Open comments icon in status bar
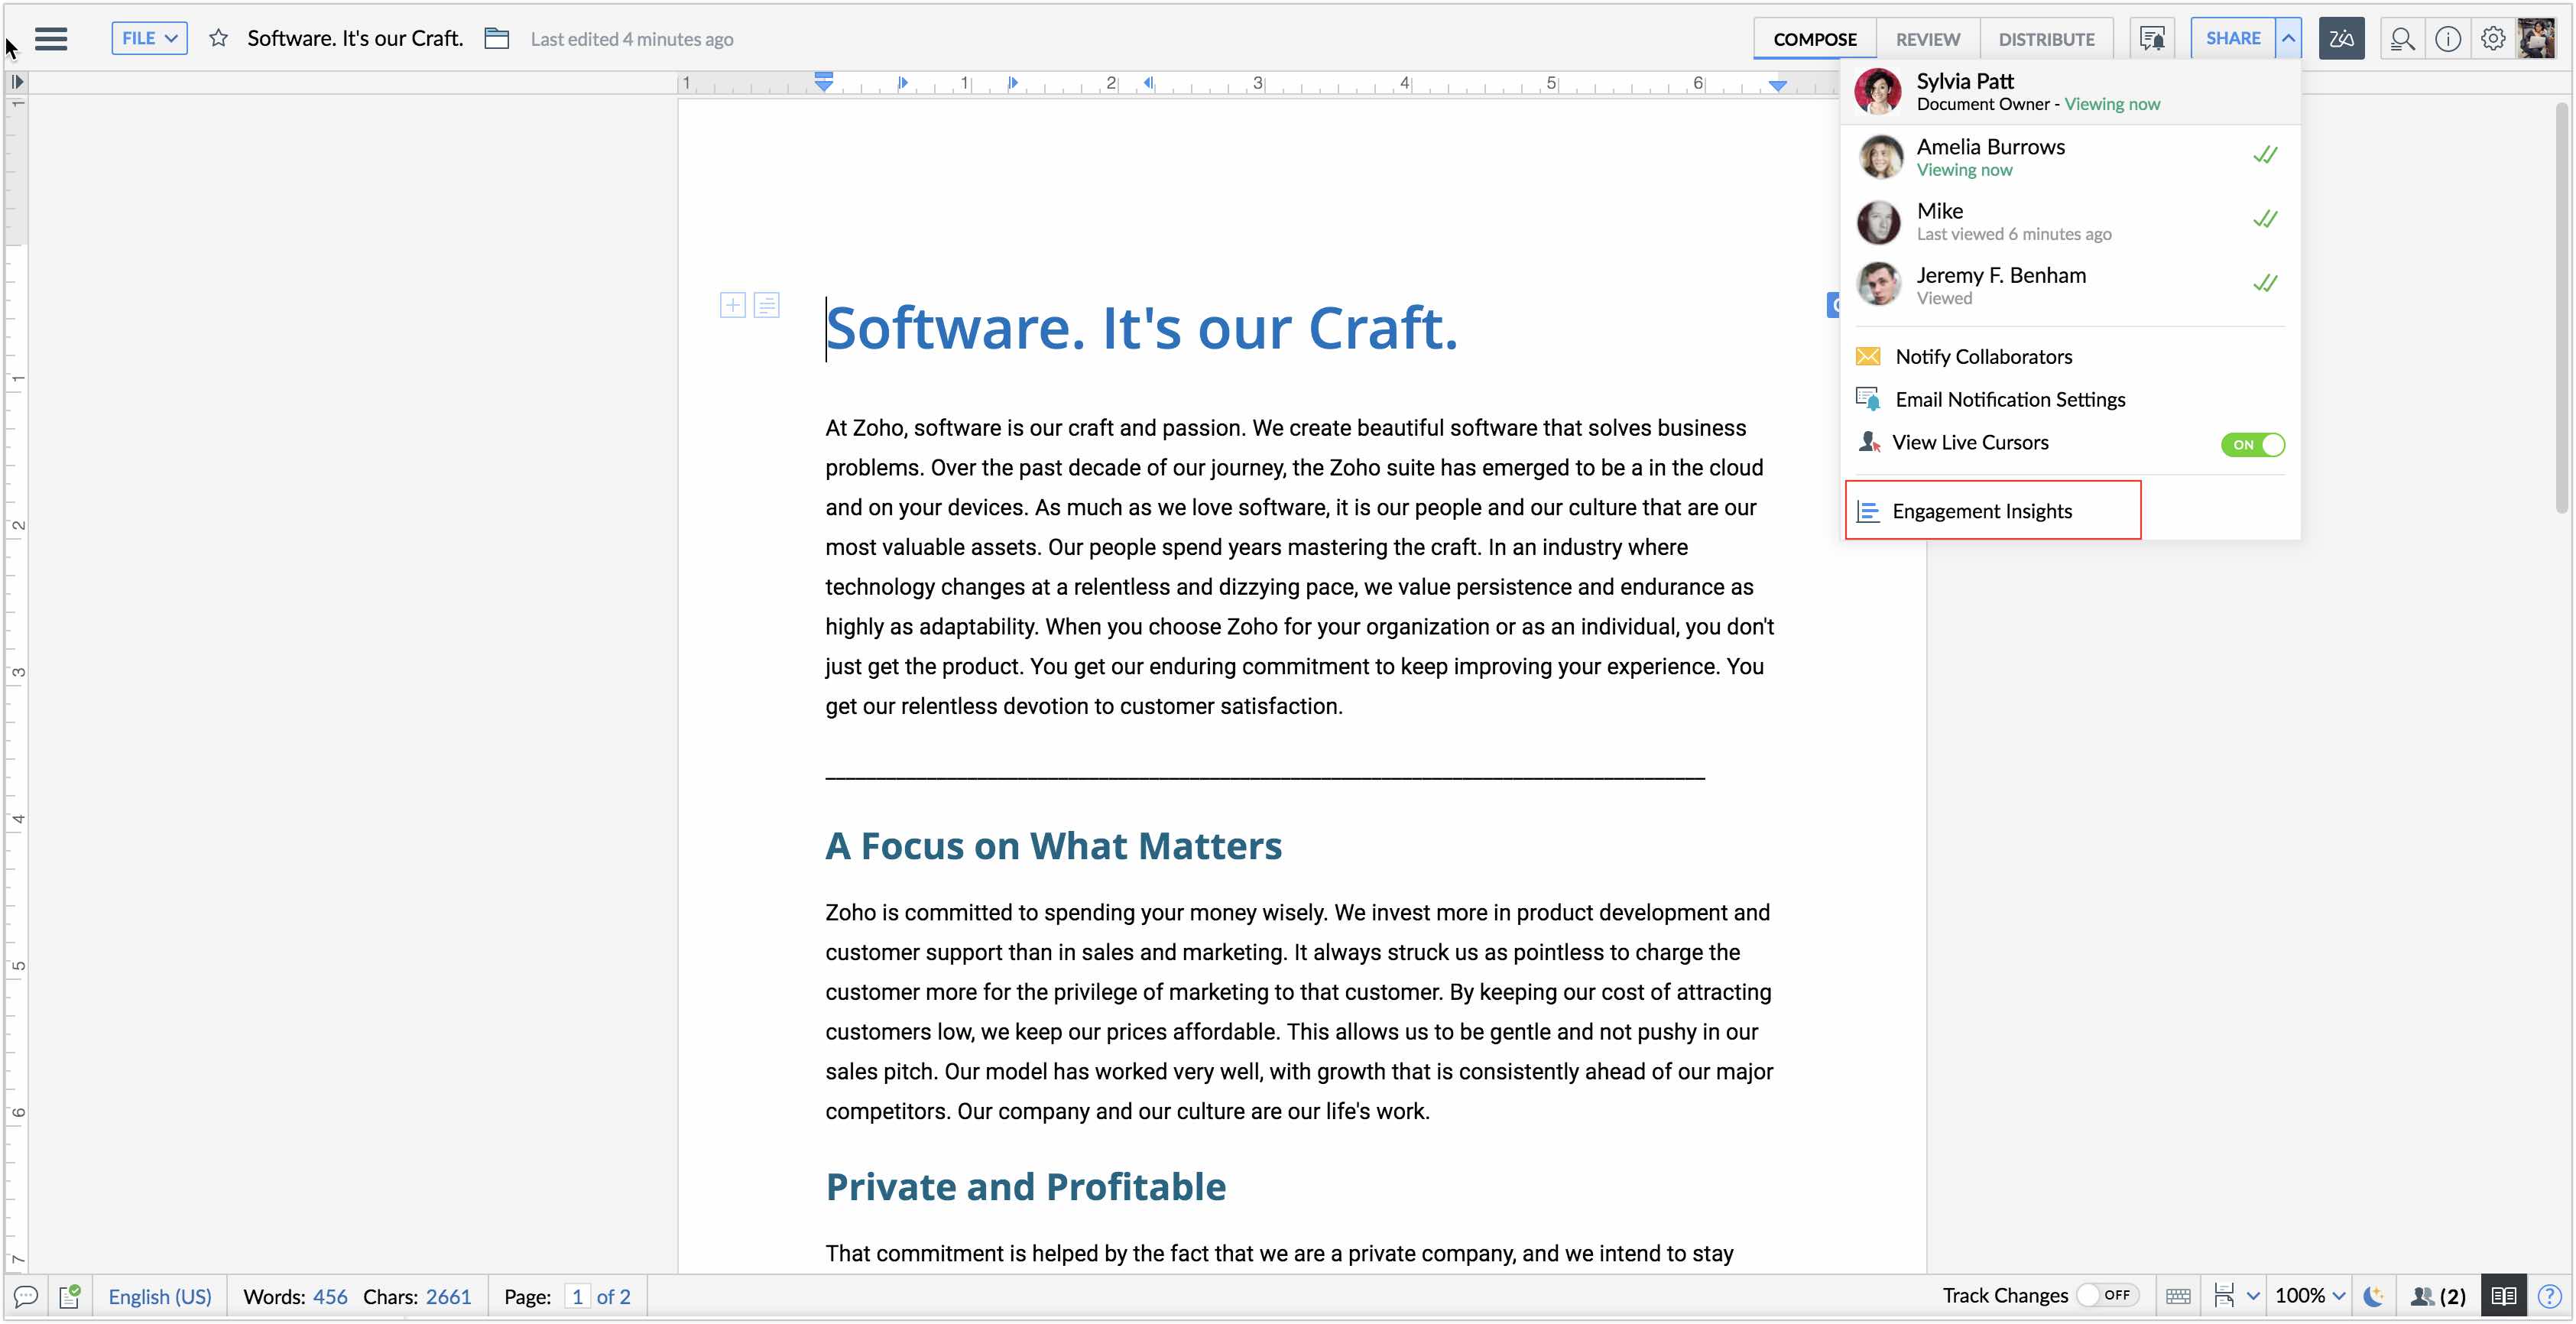This screenshot has height=1324, width=2576. (26, 1296)
